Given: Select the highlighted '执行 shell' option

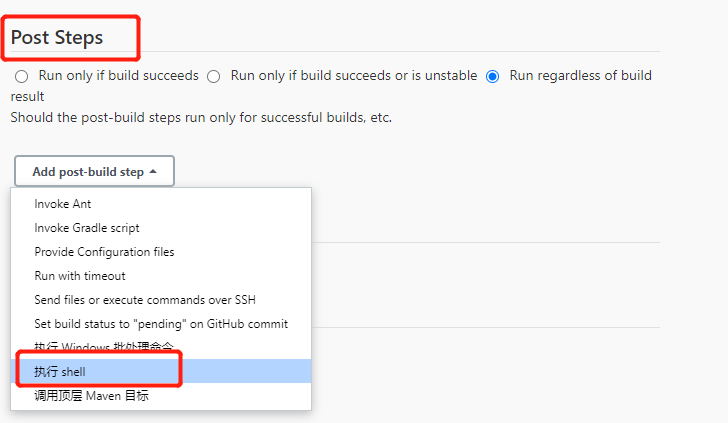Looking at the screenshot, I should click(161, 371).
